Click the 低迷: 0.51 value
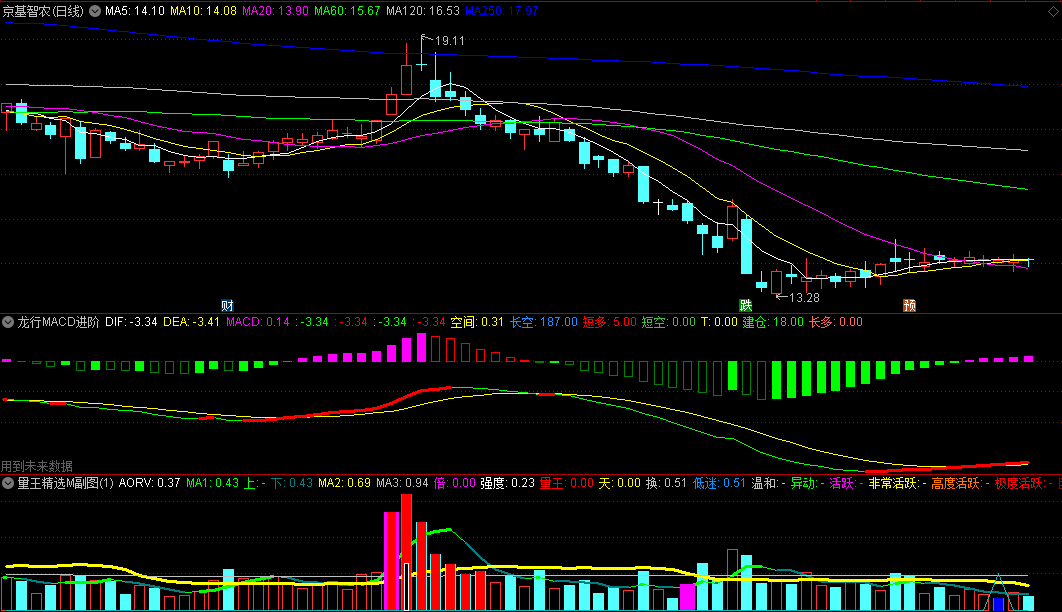This screenshot has width=1062, height=612. click(x=719, y=483)
